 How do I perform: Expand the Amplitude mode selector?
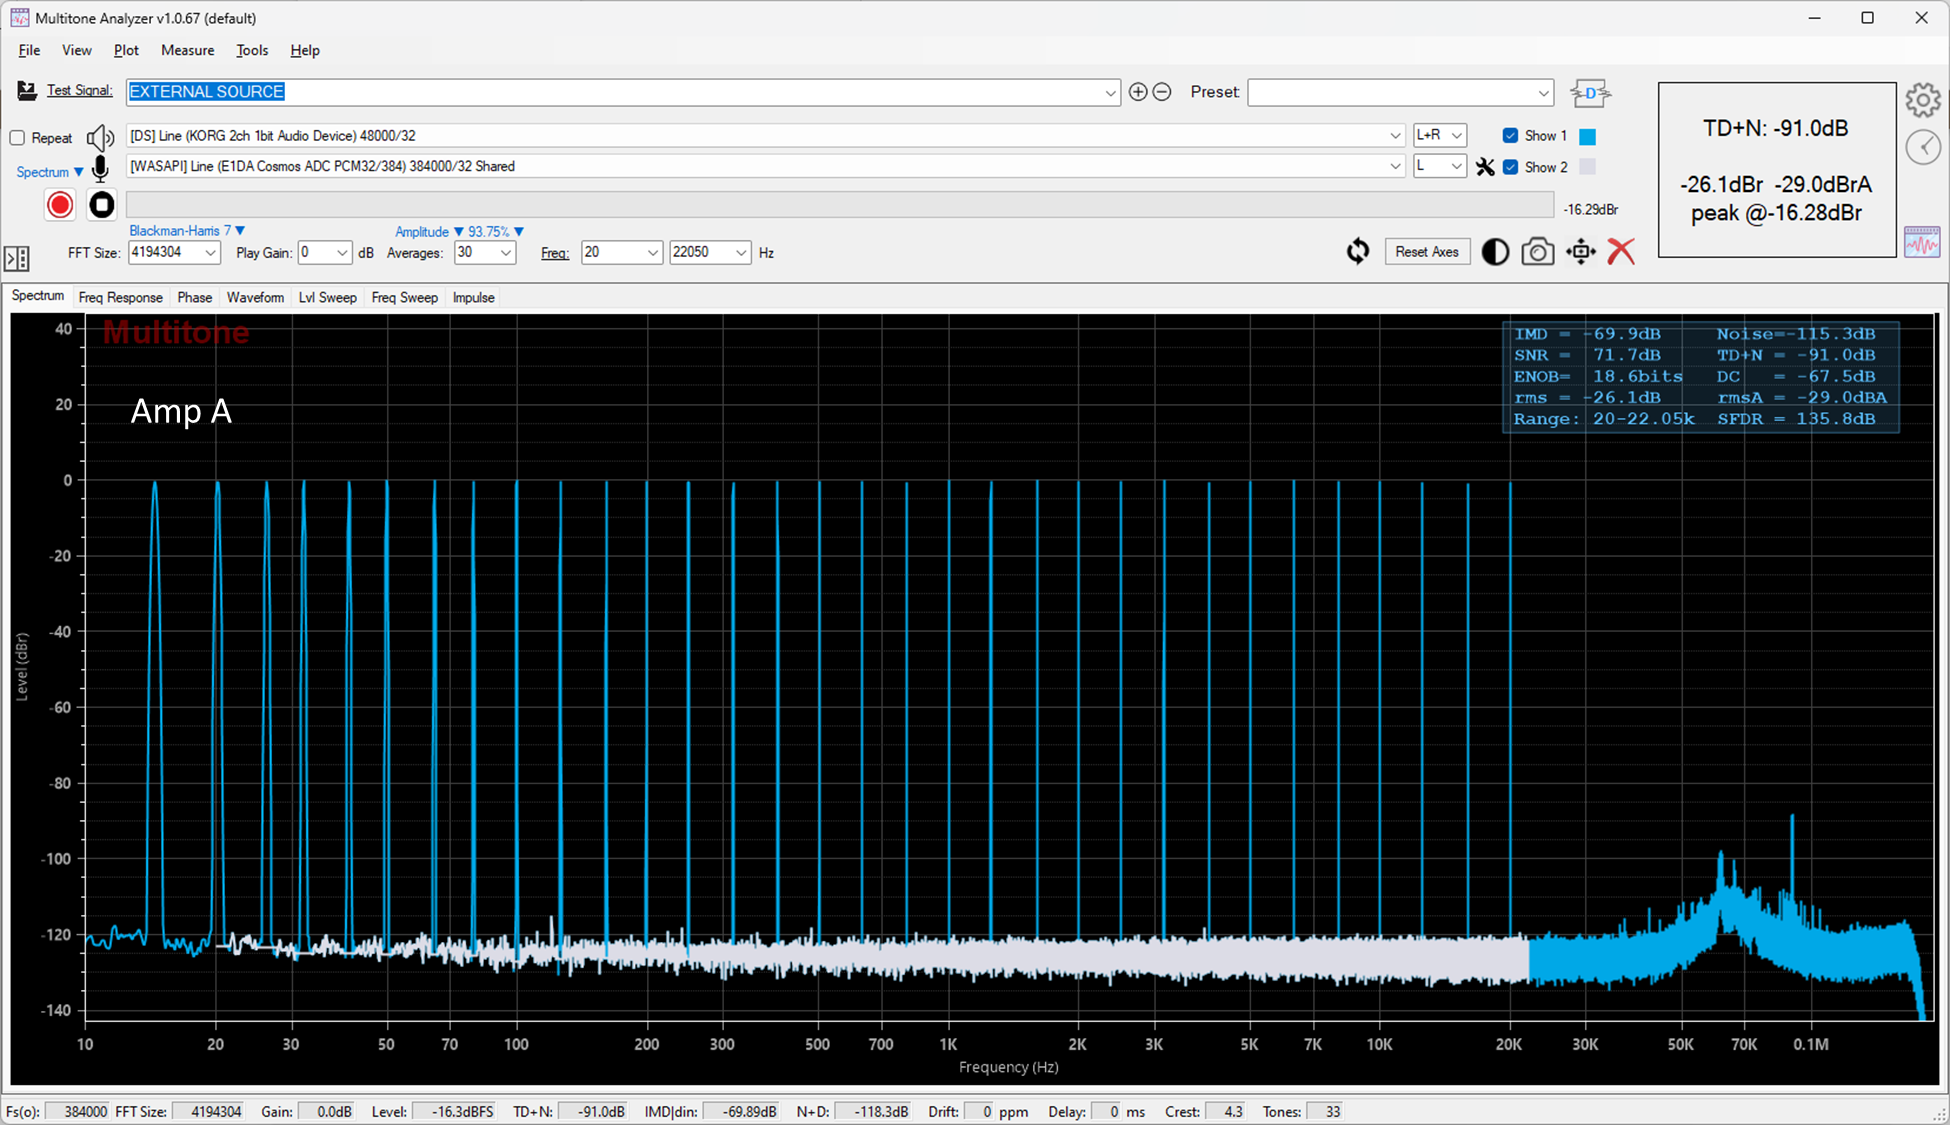[x=429, y=232]
